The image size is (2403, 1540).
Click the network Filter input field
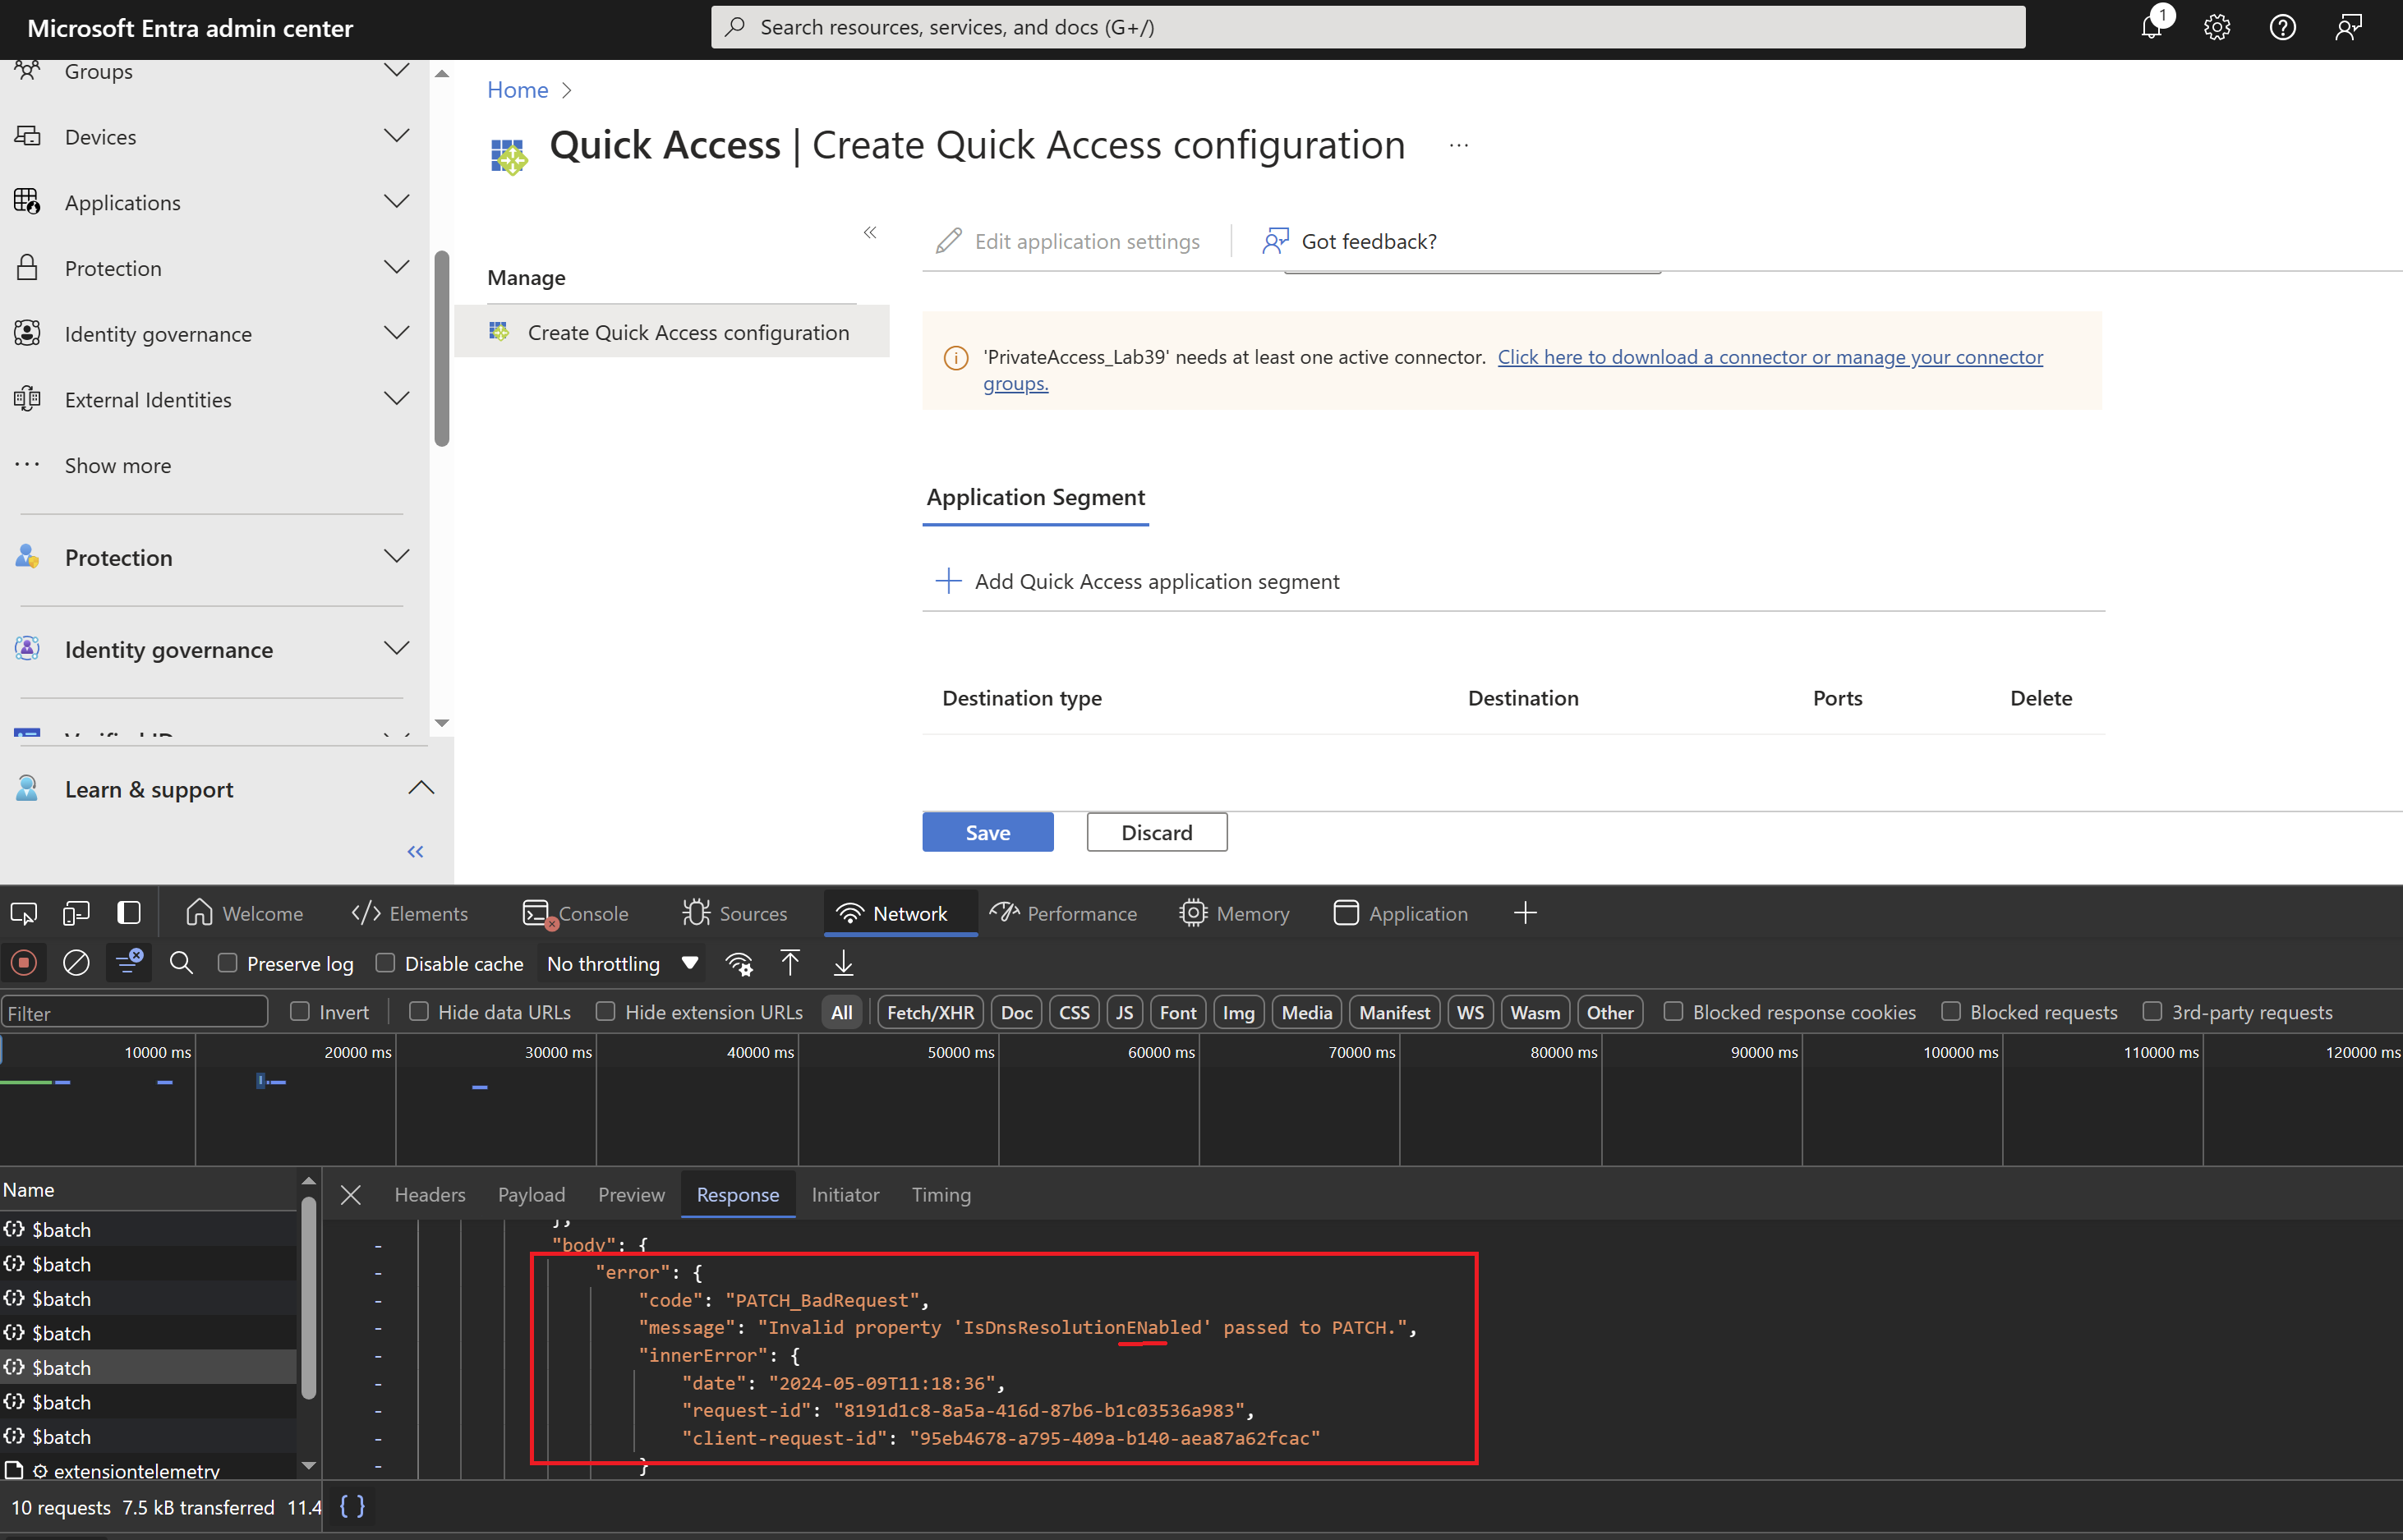pyautogui.click(x=135, y=1013)
